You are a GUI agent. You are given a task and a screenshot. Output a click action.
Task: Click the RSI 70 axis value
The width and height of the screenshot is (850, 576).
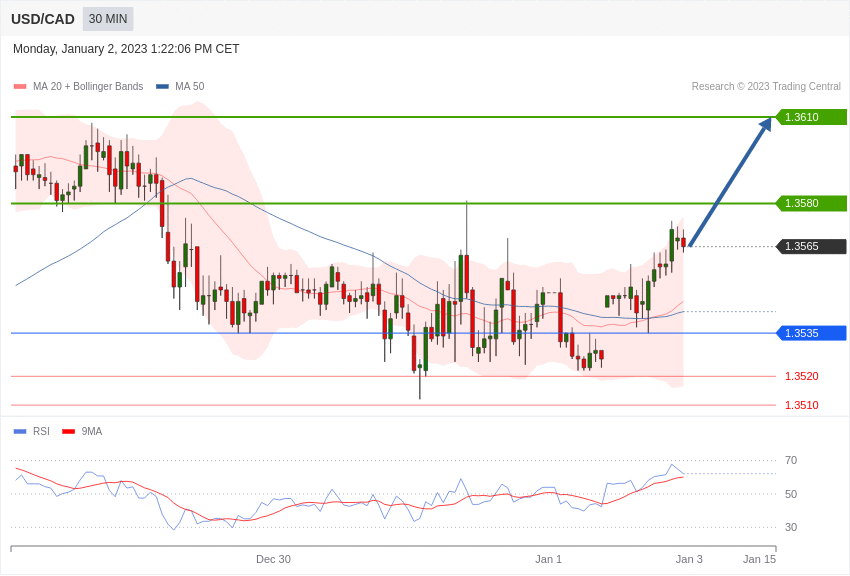click(791, 461)
